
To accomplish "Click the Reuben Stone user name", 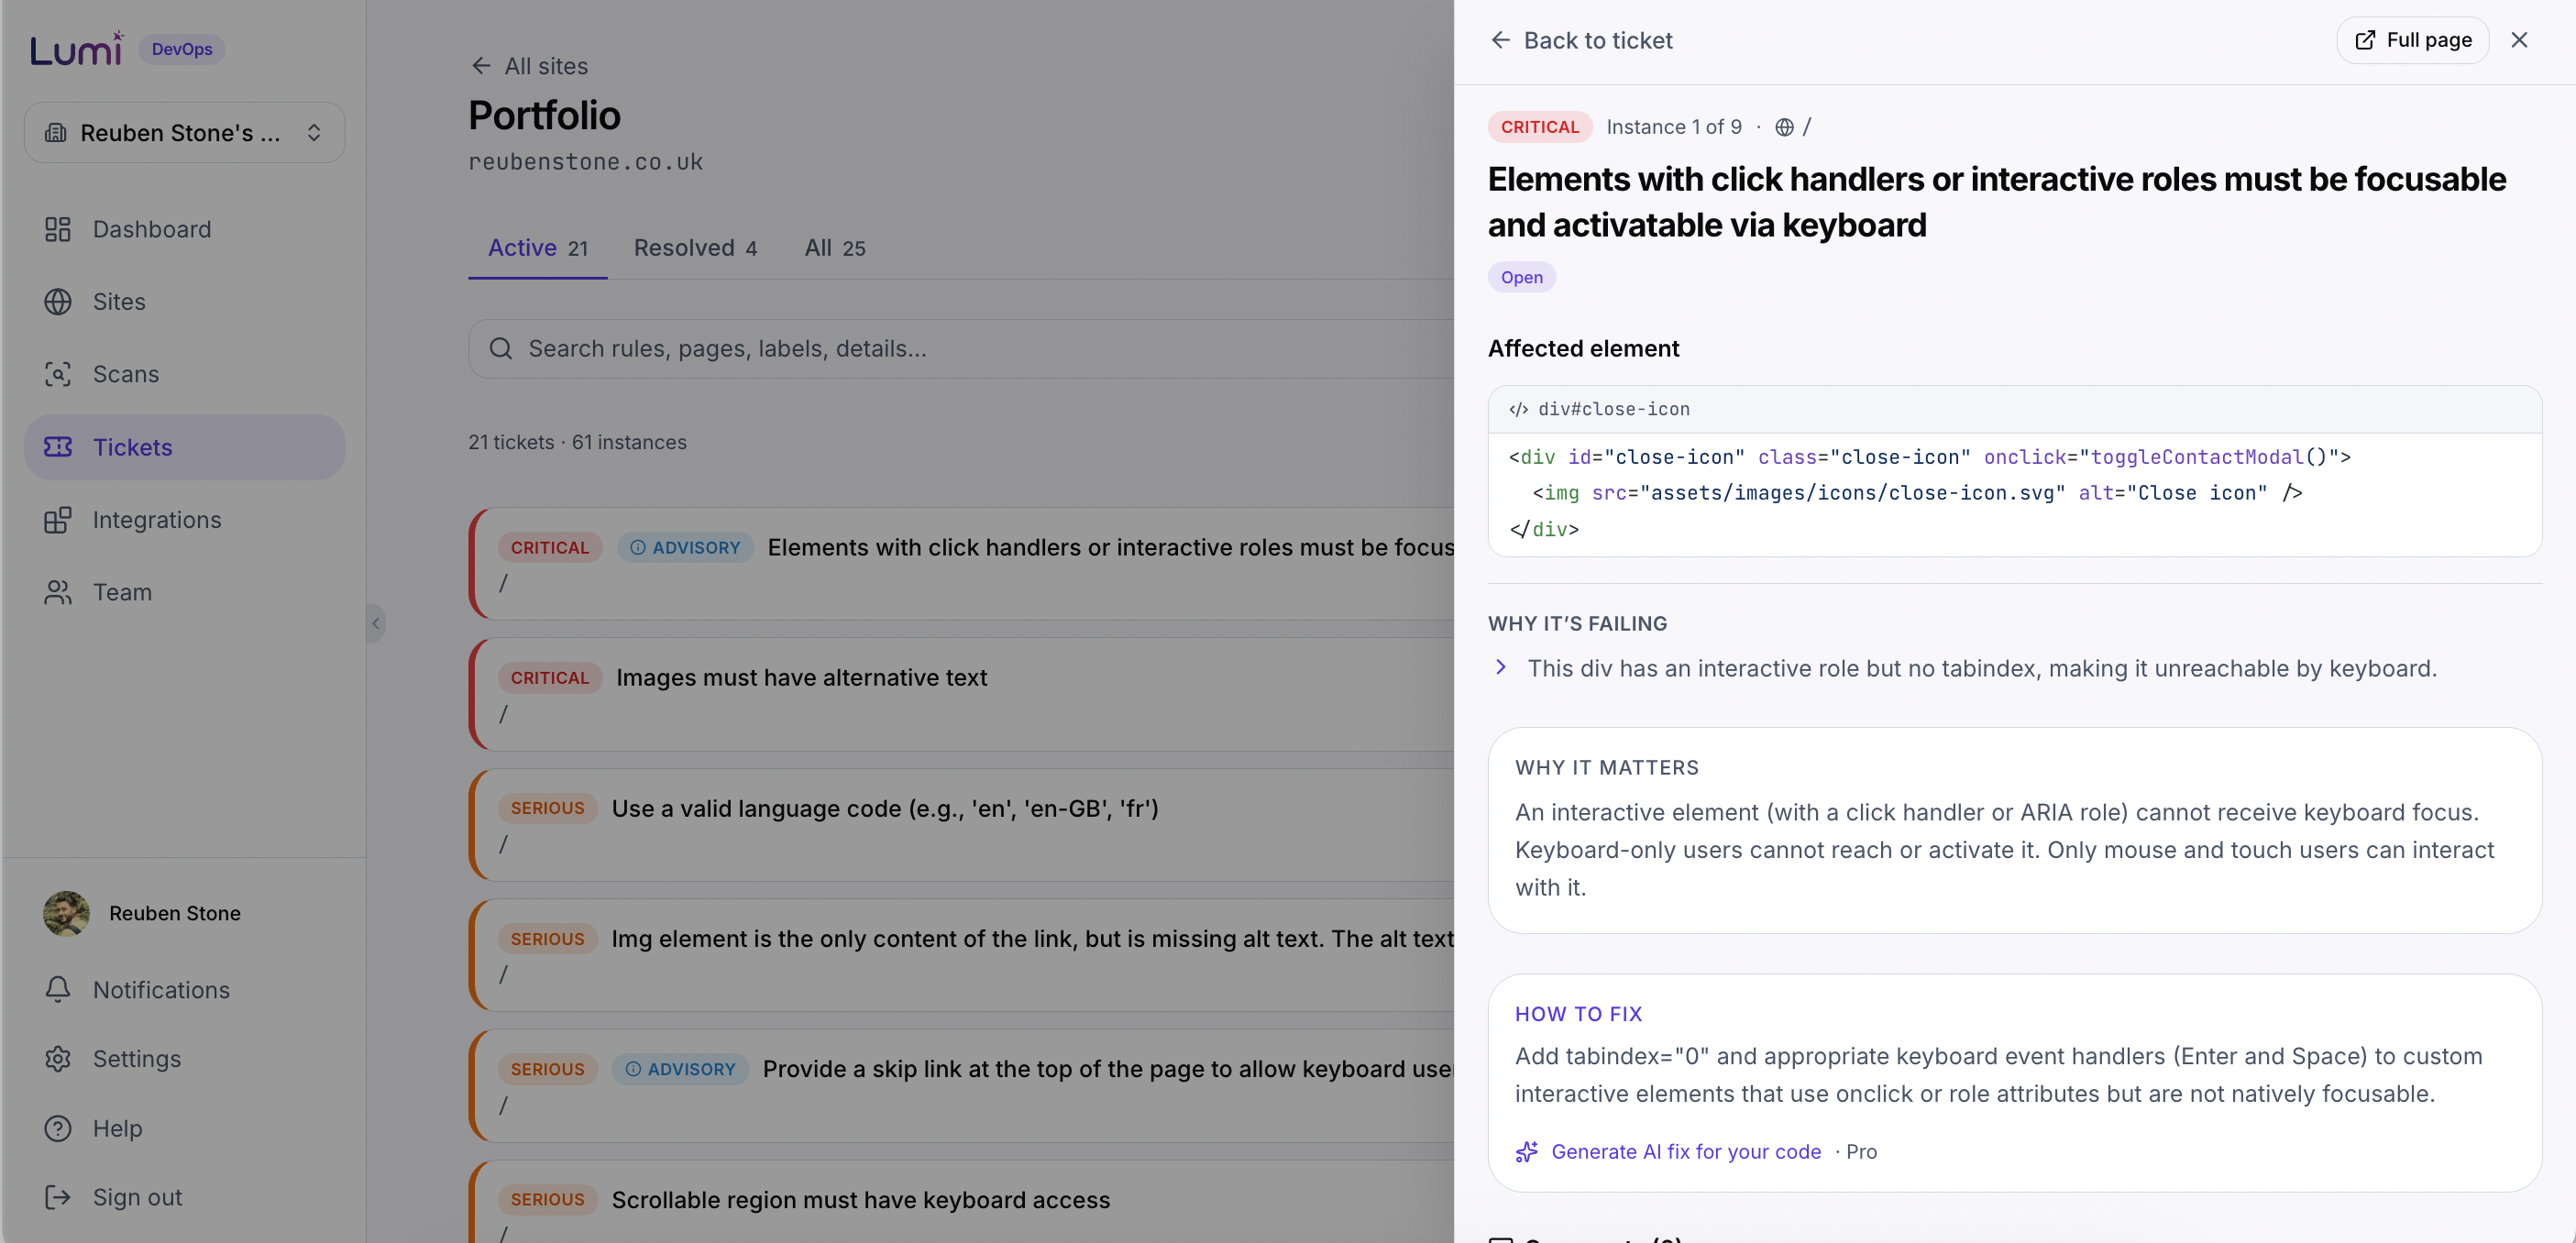I will point(175,913).
